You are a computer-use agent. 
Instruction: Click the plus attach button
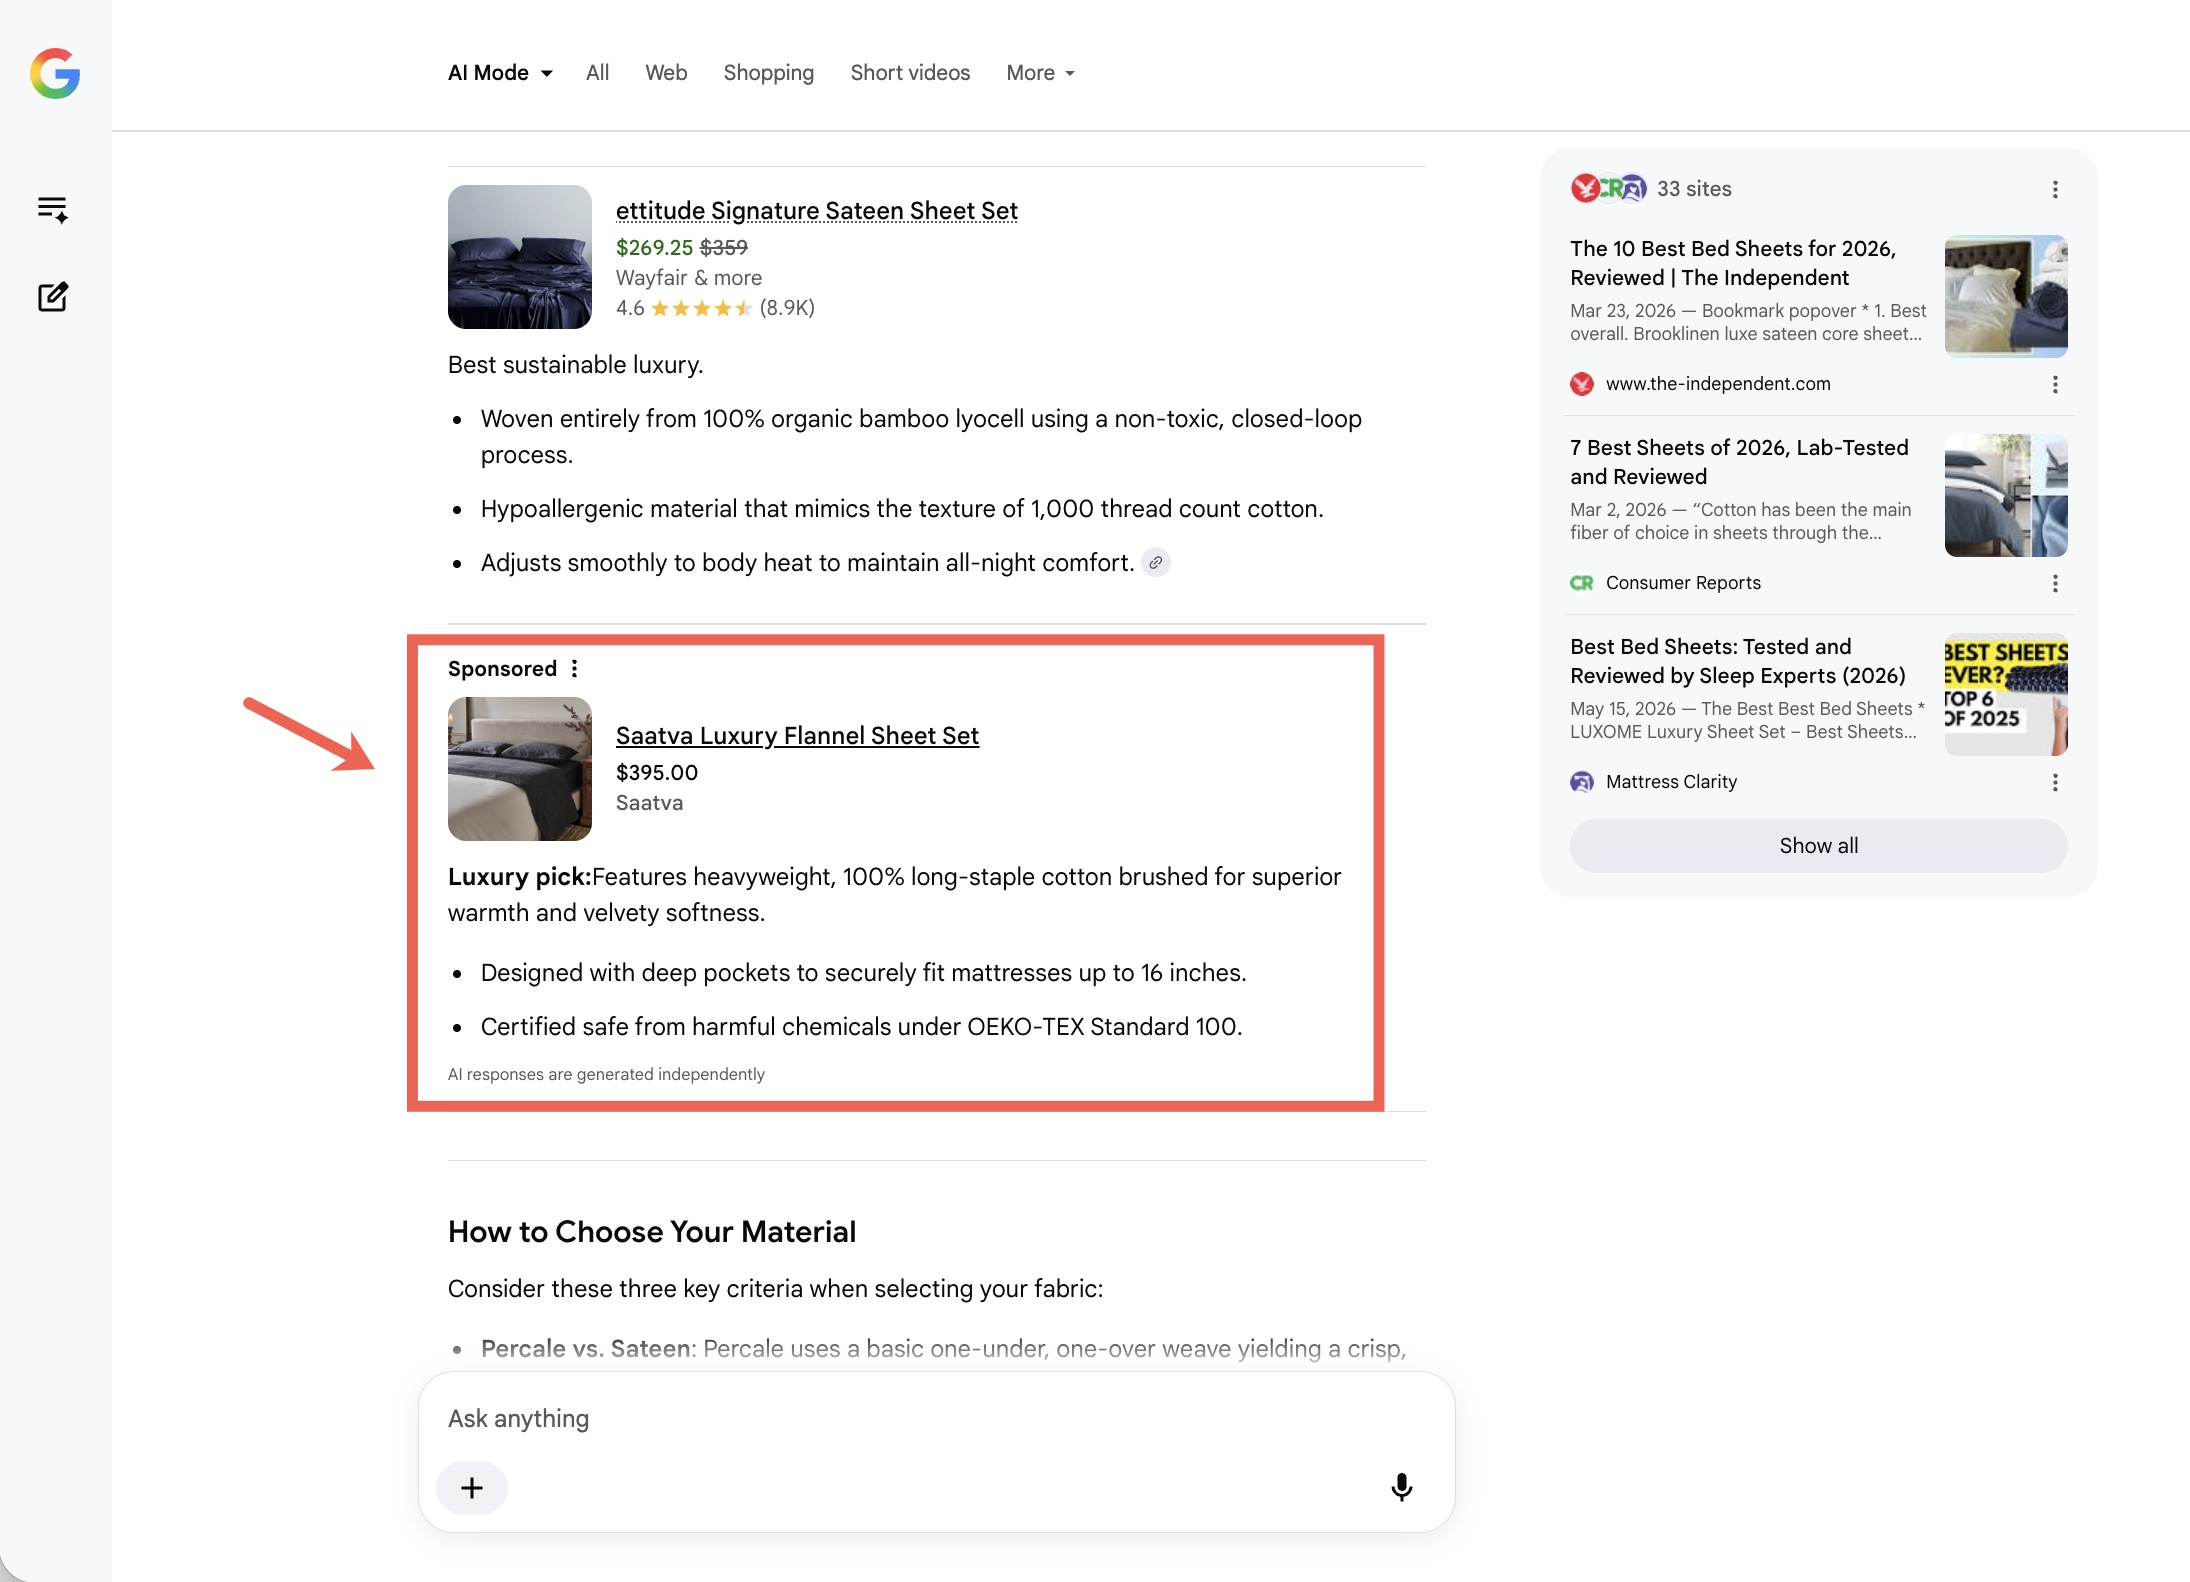[472, 1488]
